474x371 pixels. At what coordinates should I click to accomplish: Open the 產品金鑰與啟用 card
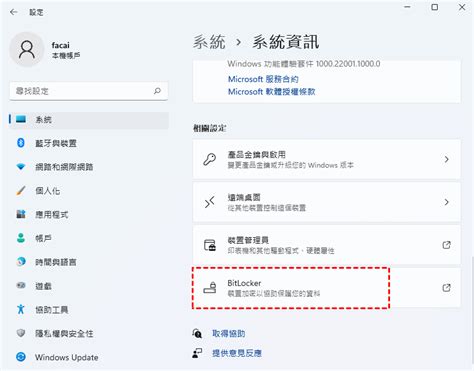tap(327, 159)
